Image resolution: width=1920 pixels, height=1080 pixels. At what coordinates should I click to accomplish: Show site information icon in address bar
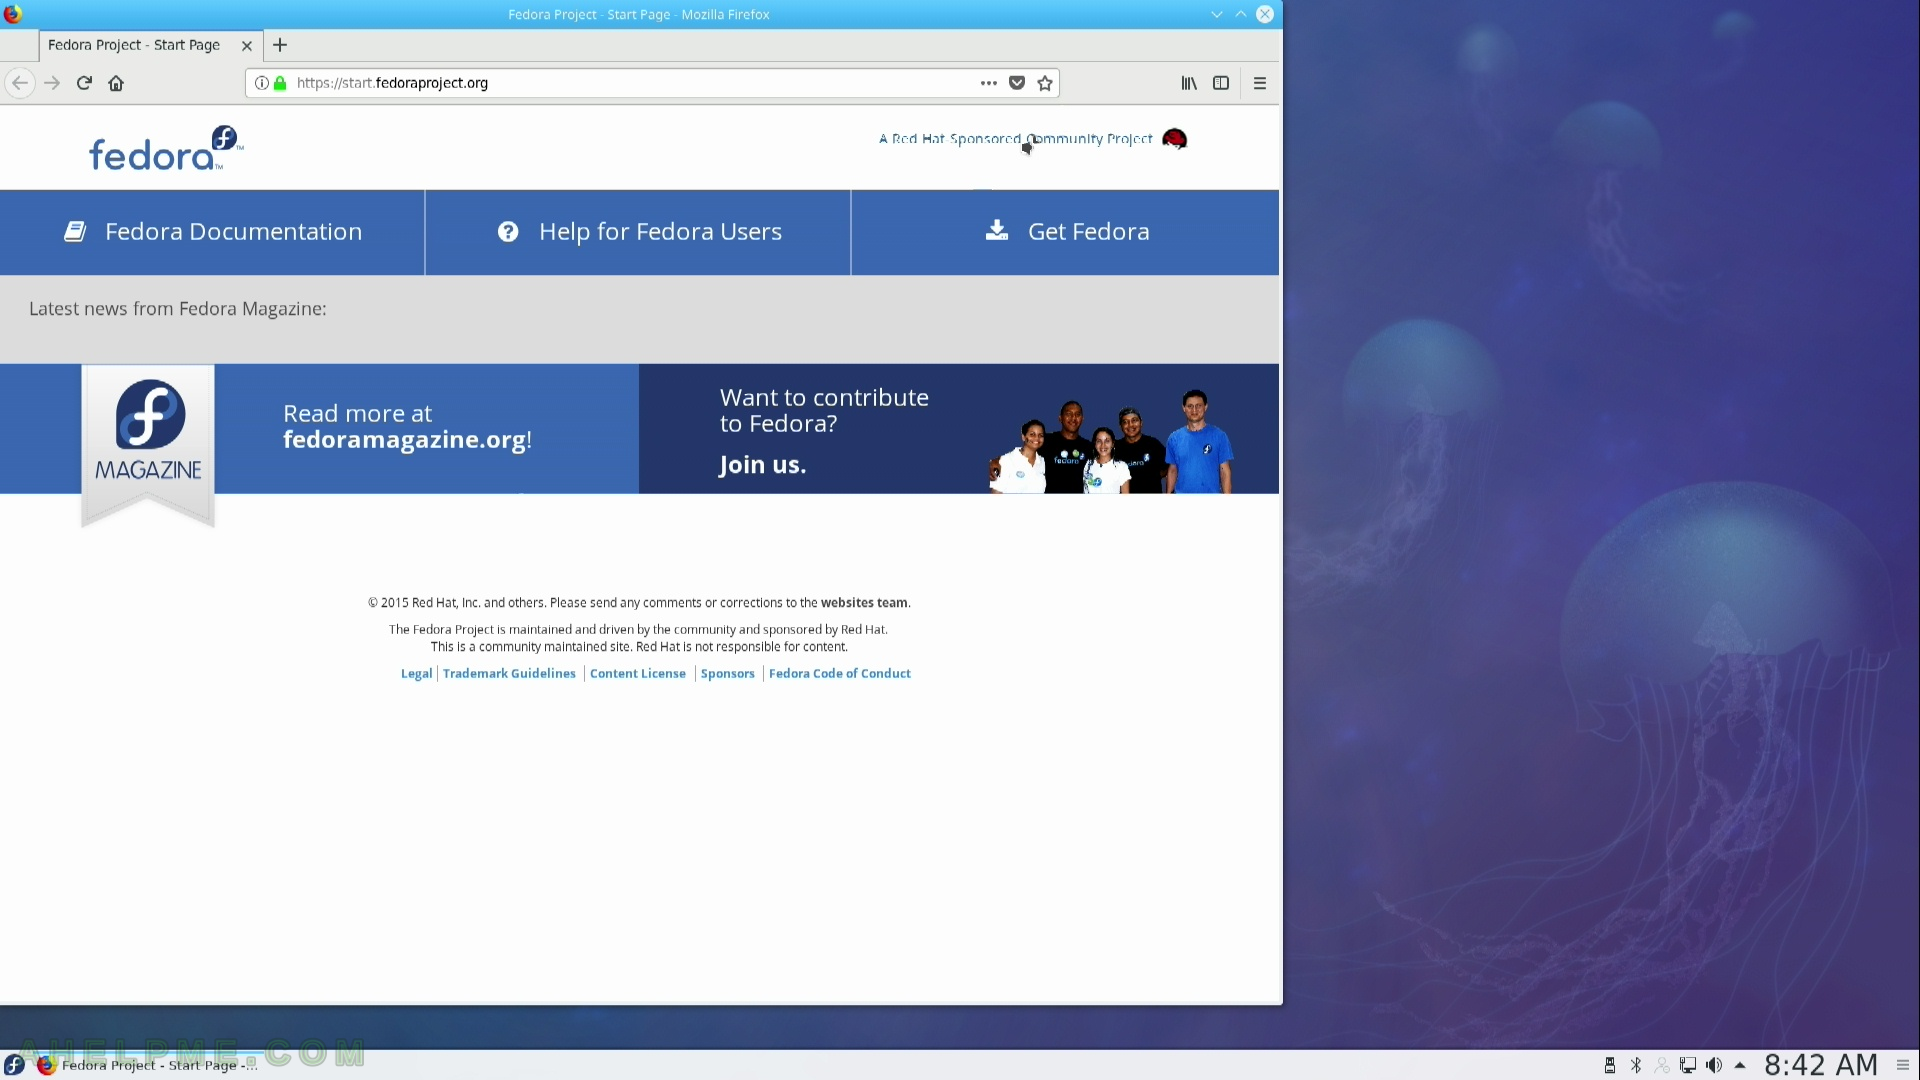261,83
